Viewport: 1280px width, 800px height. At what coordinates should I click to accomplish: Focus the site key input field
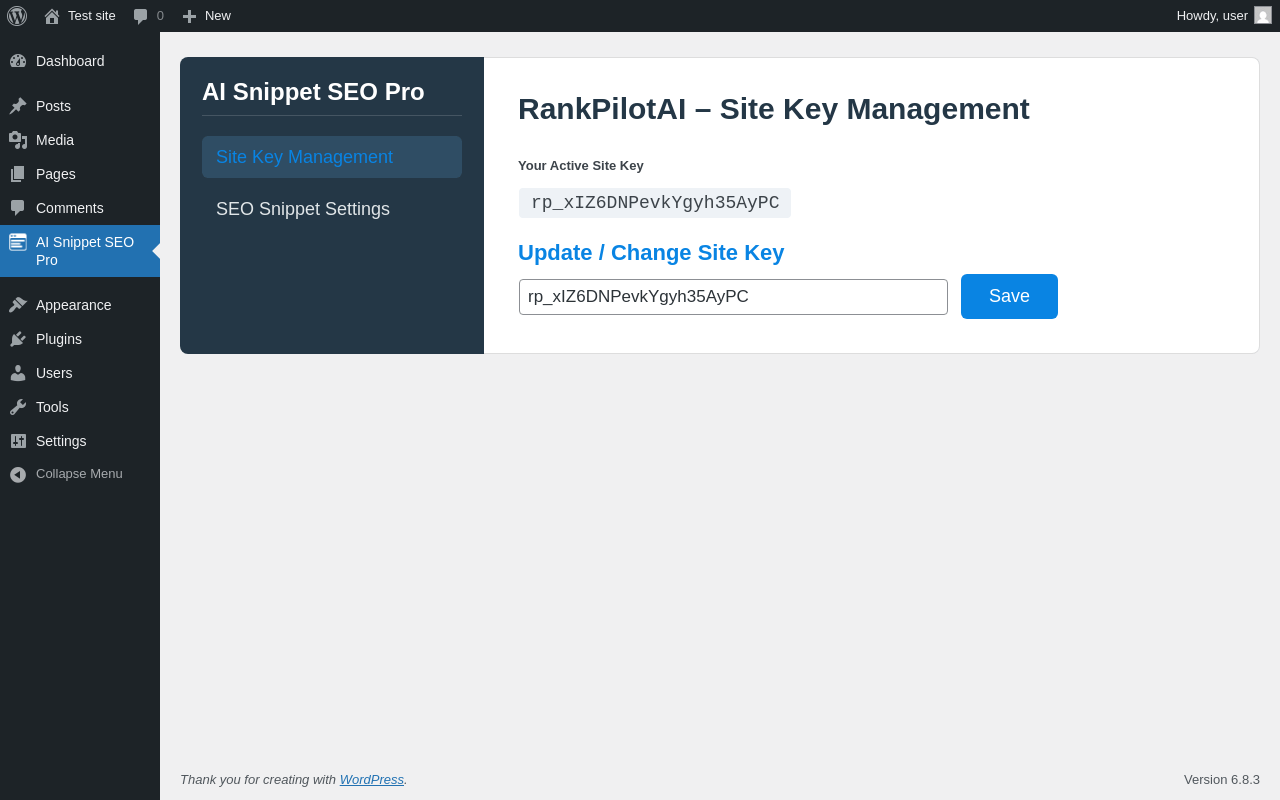click(733, 297)
